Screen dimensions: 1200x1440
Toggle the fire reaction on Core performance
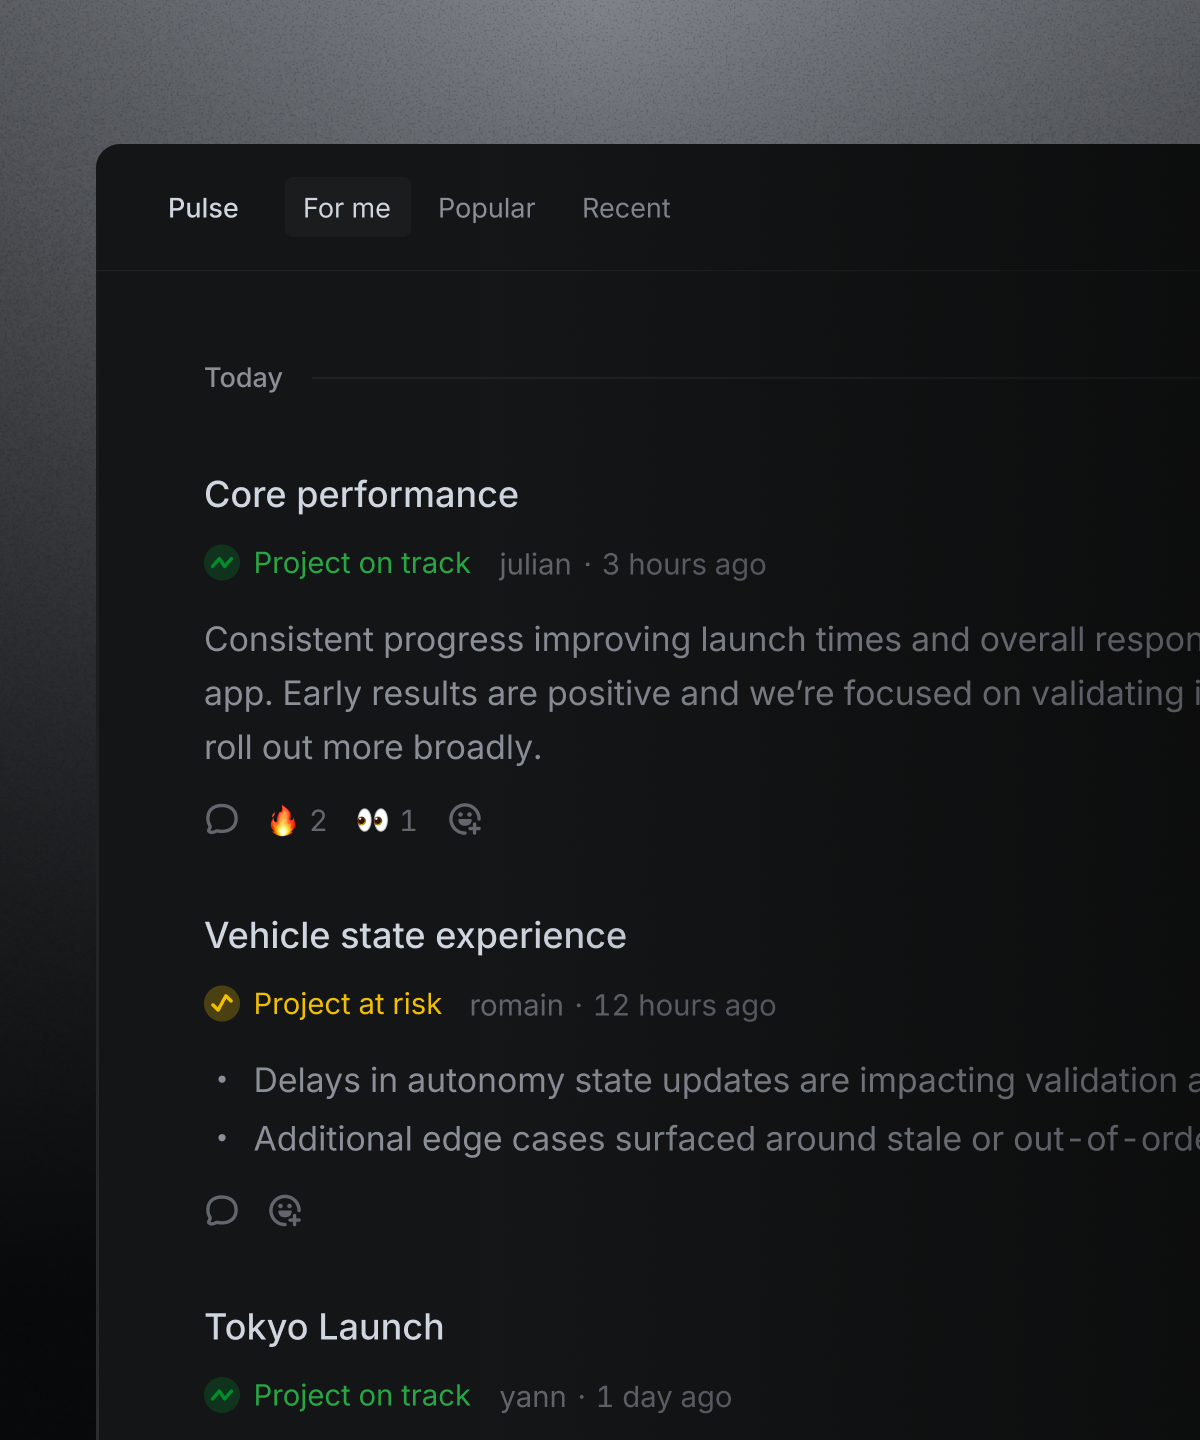[x=297, y=821]
